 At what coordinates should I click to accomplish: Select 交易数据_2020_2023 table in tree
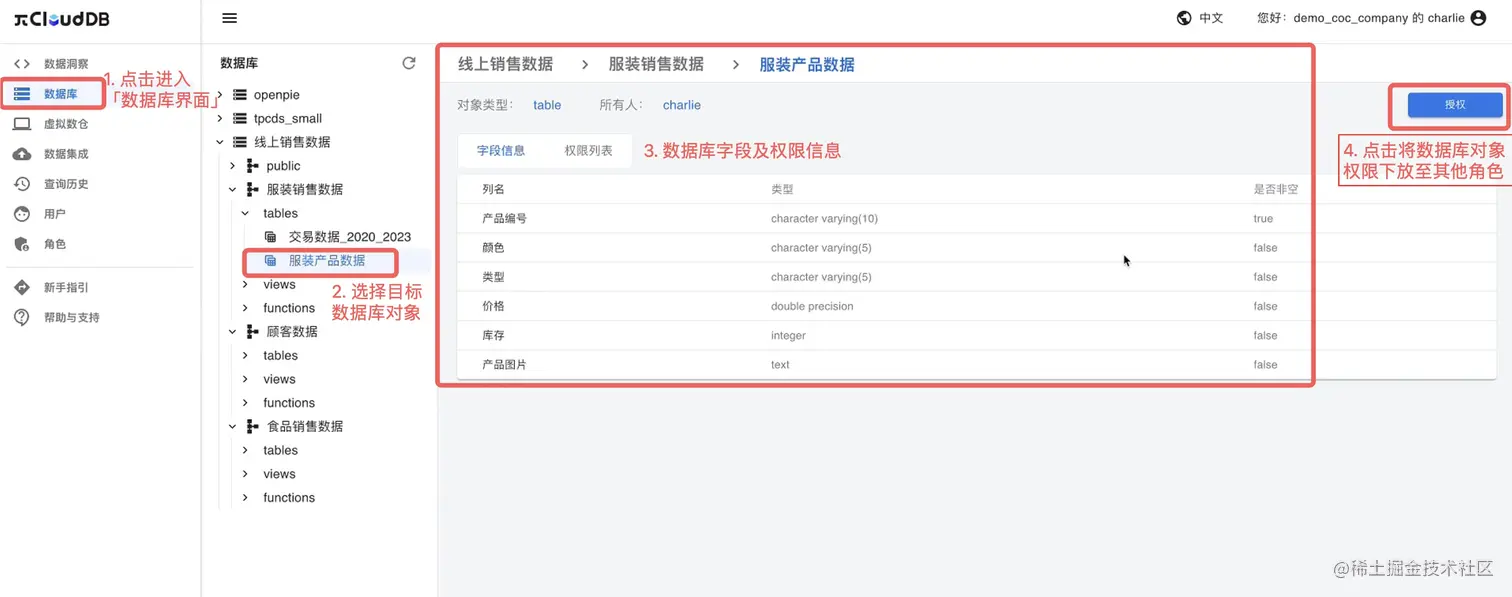350,237
